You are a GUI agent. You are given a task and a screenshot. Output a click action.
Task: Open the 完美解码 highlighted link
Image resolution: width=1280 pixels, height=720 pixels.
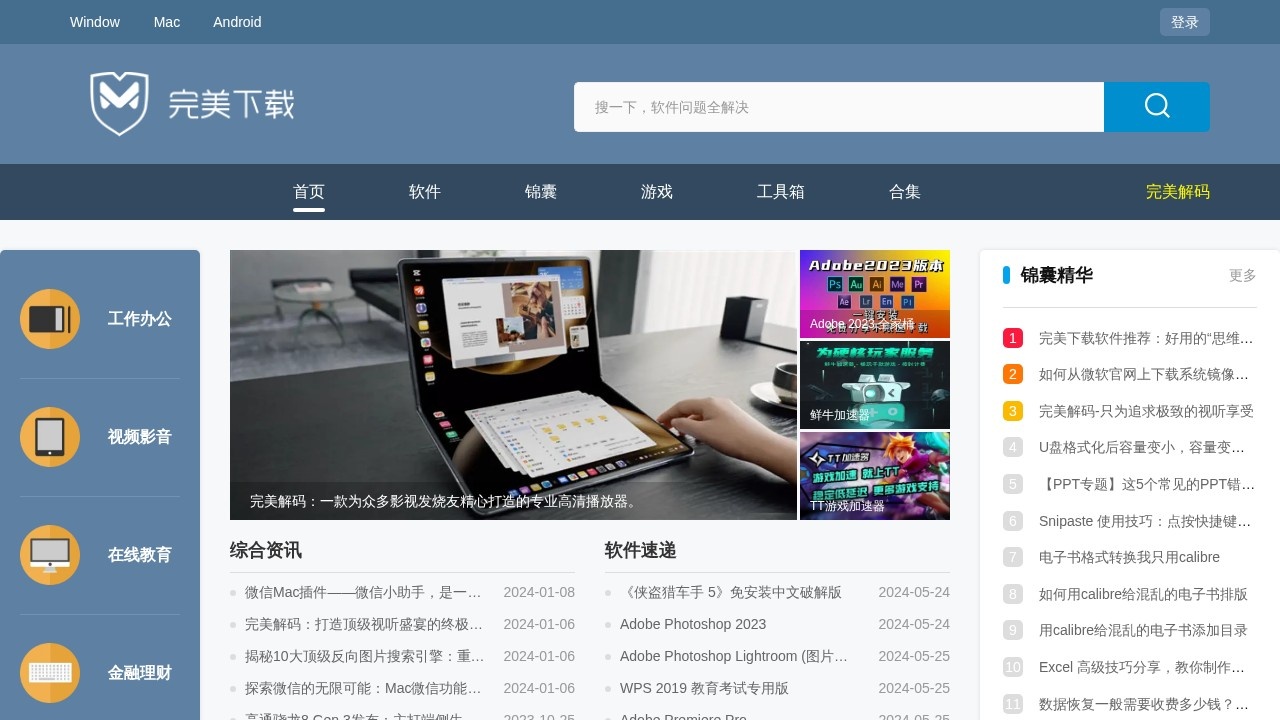pyautogui.click(x=1178, y=192)
